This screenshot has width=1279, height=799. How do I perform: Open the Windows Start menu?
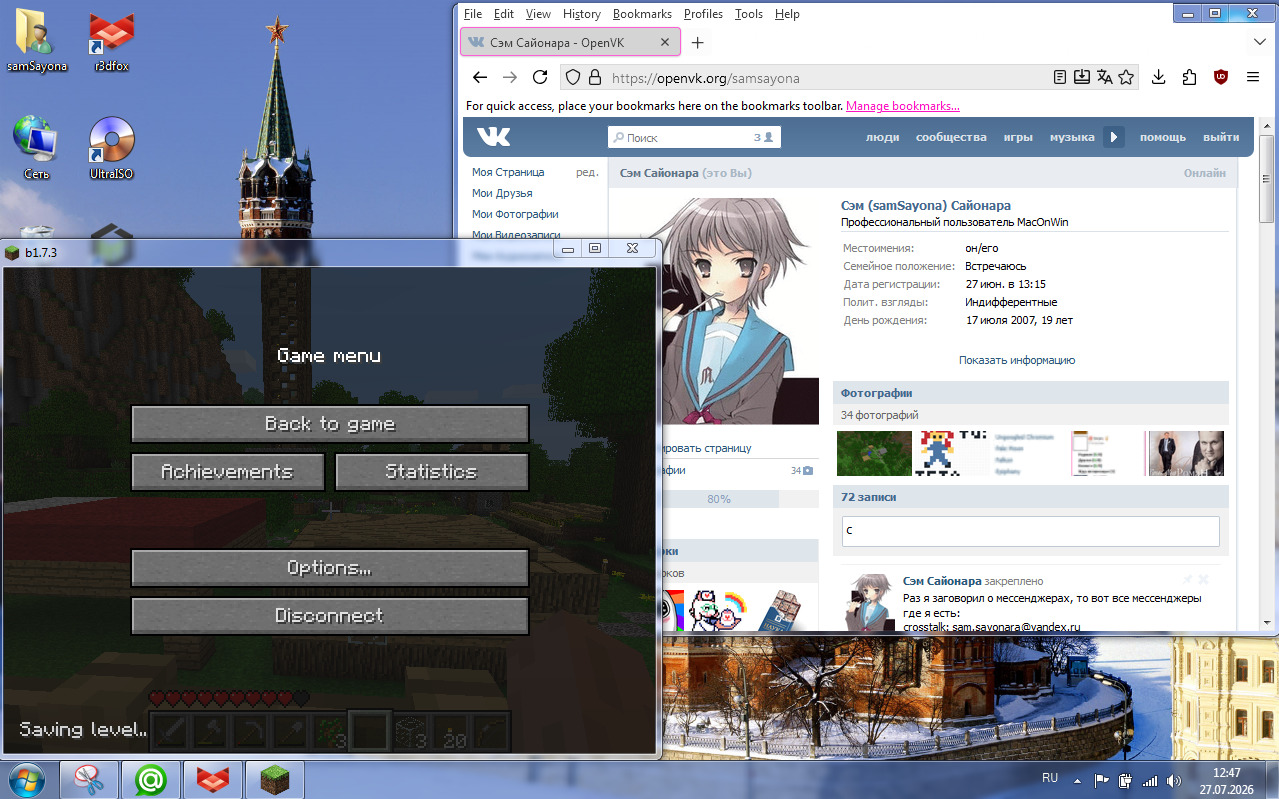pyautogui.click(x=26, y=779)
